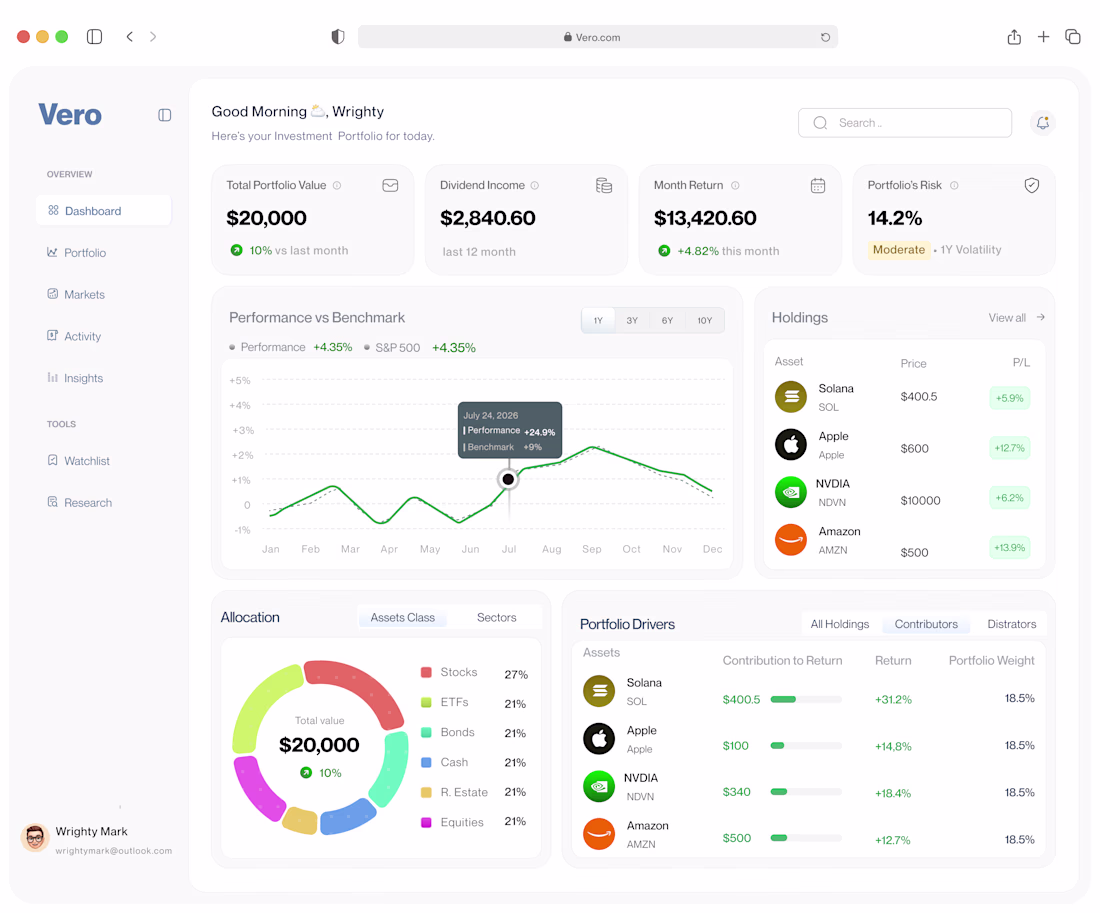1100x913 pixels.
Task: Select the 10Y time range
Action: 704,320
